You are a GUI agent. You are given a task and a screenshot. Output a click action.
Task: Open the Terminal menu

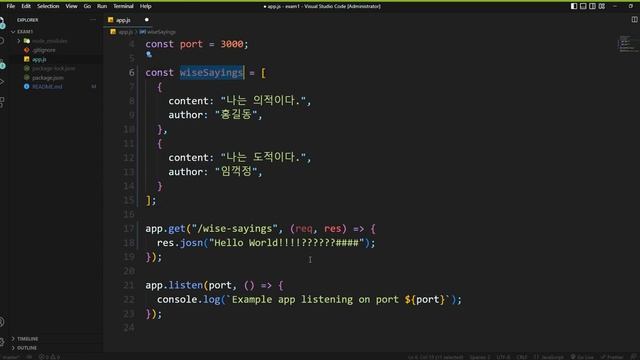point(123,6)
